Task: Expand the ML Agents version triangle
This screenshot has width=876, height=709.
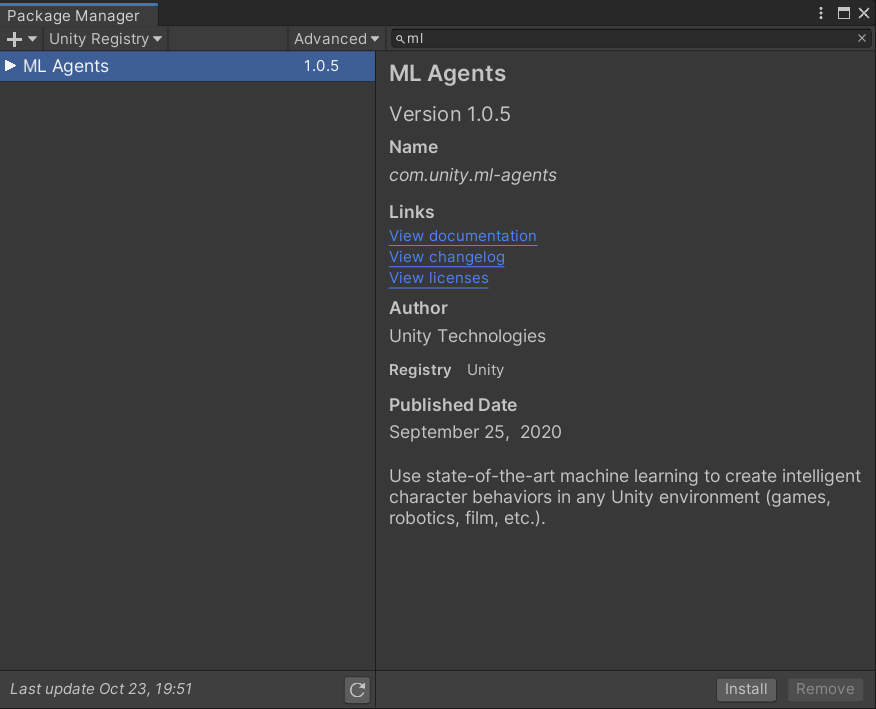Action: [x=11, y=66]
